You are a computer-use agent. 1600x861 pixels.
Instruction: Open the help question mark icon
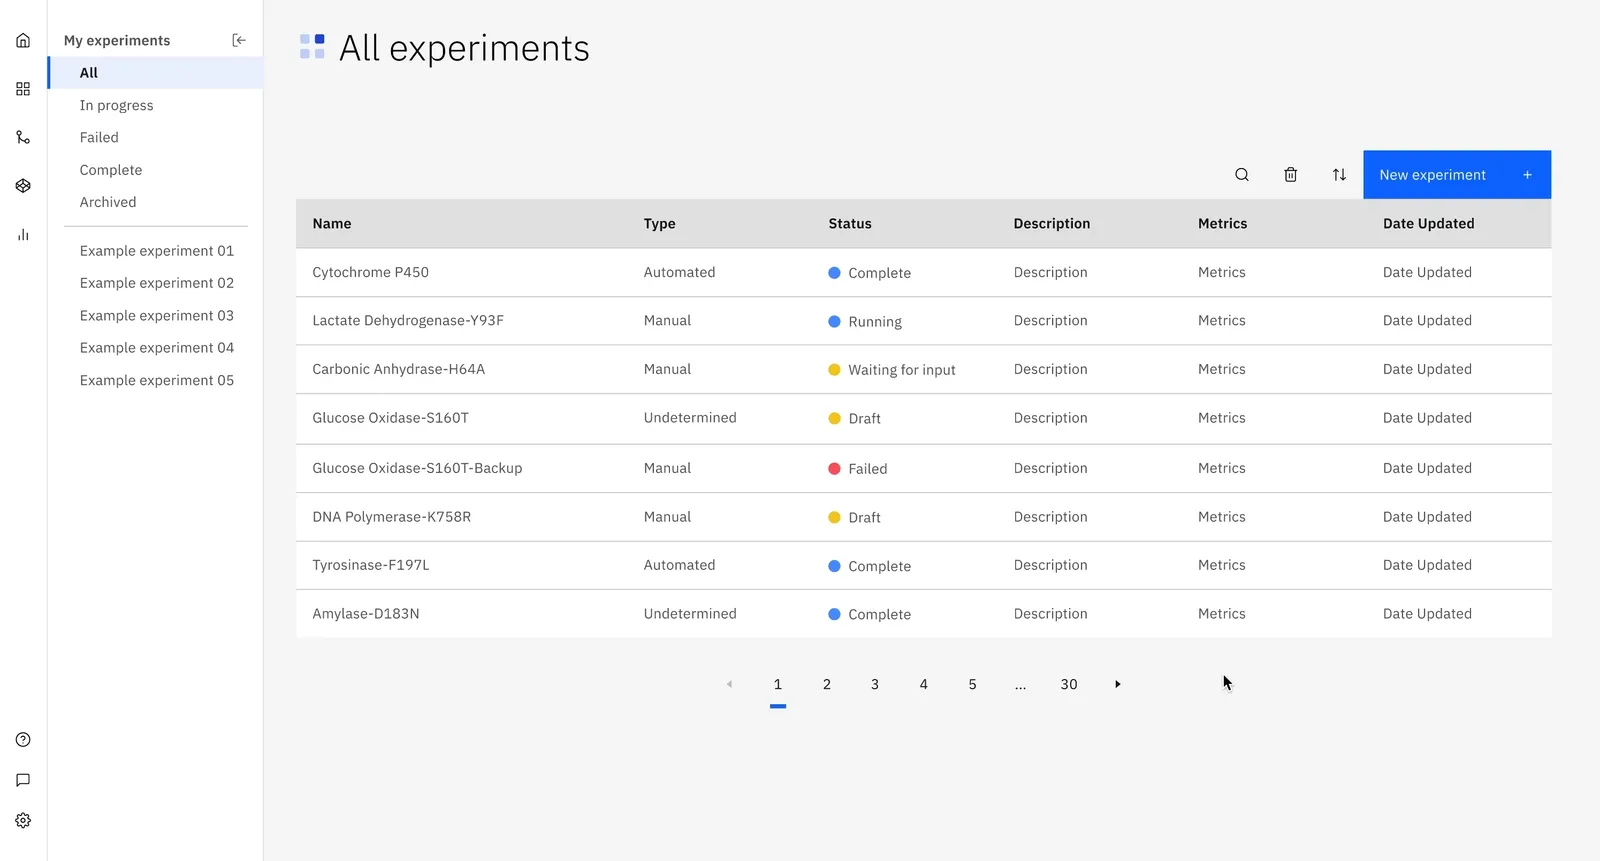(23, 740)
